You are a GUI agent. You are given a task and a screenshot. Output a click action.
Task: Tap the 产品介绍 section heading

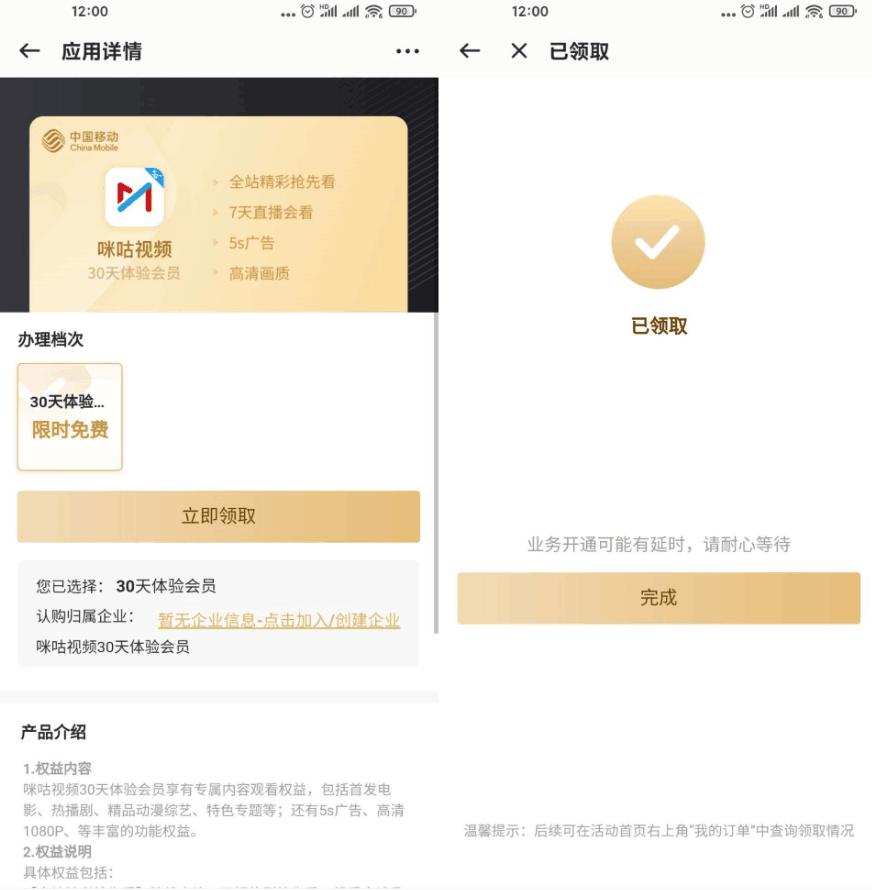(x=53, y=732)
